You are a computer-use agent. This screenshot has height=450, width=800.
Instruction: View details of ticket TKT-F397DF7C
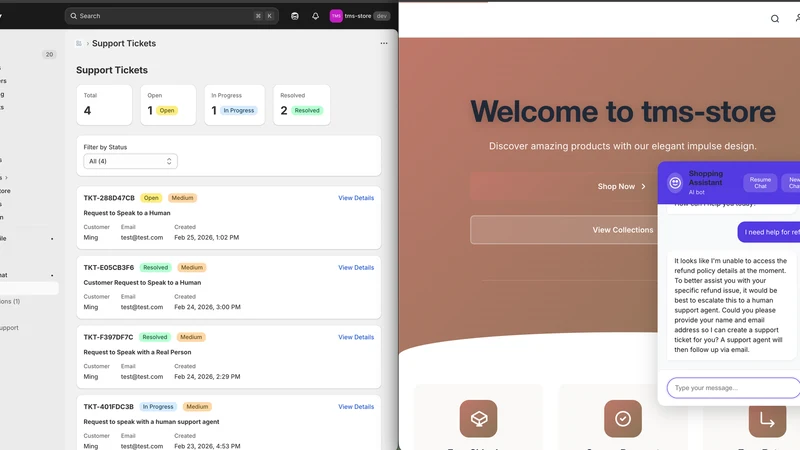click(x=356, y=337)
